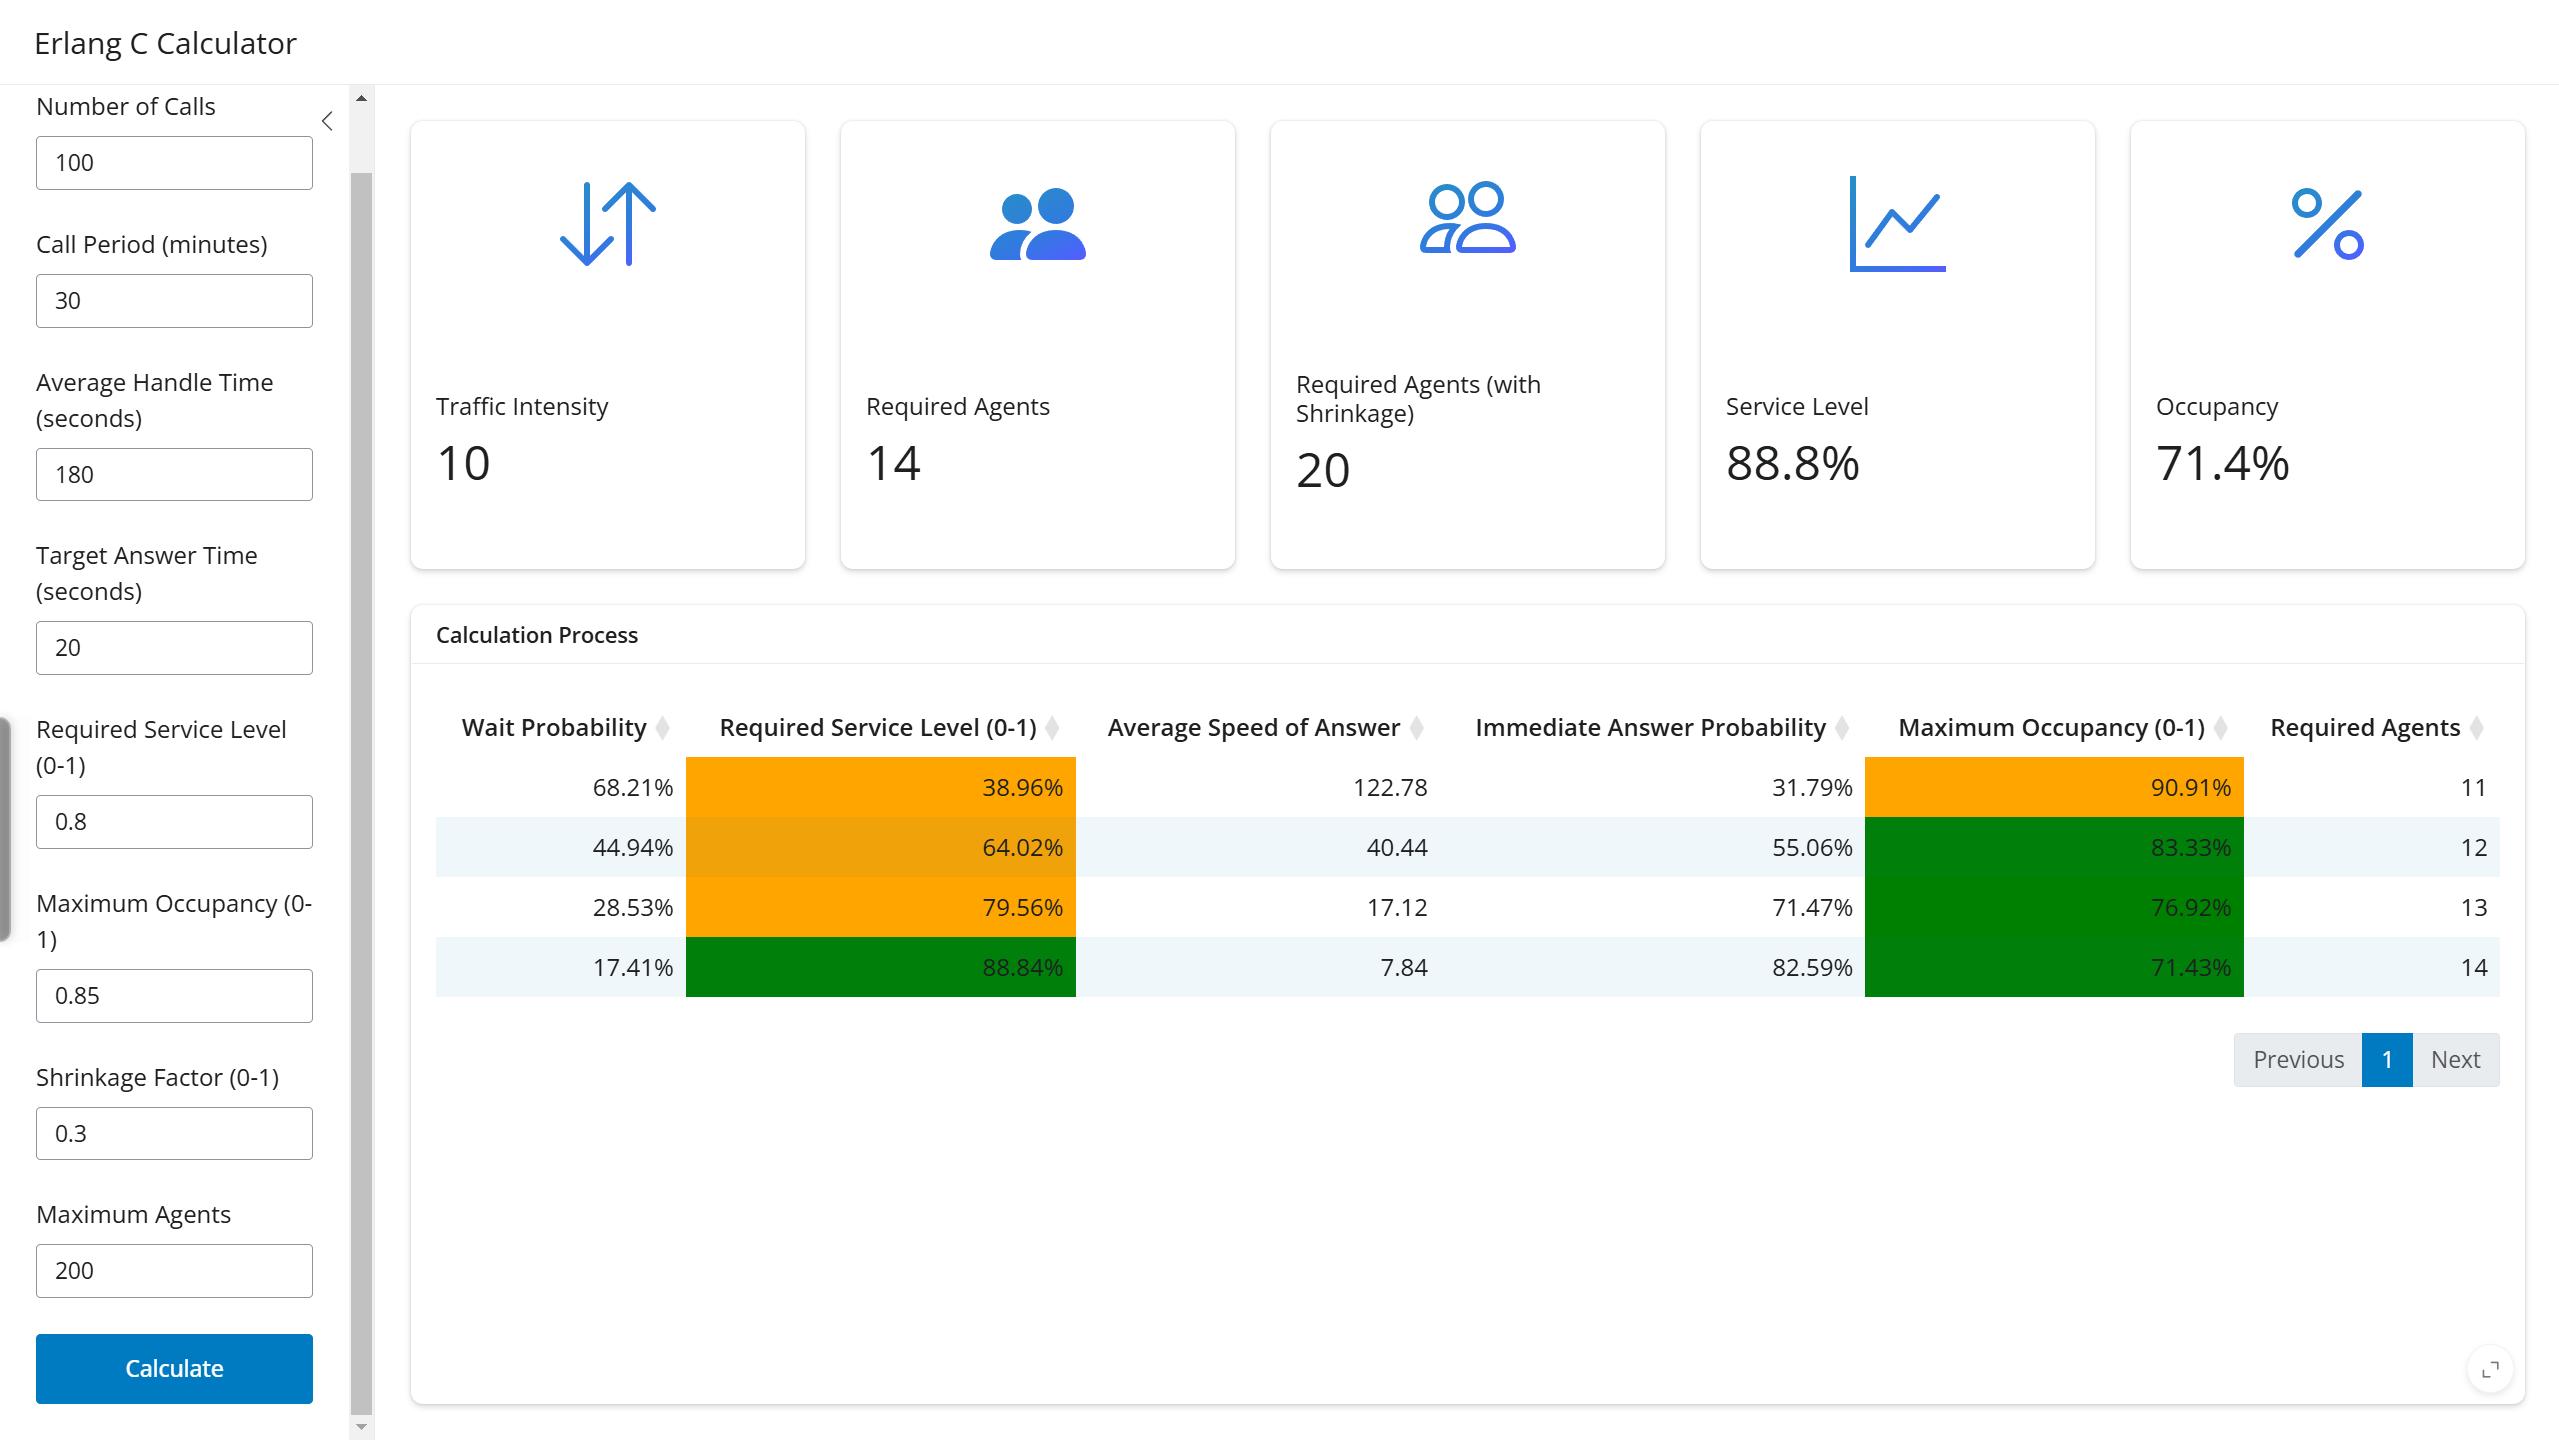Screen dimensions: 2559x1440
Task: Sort by Maximum Occupancy column header
Action: (2051, 728)
